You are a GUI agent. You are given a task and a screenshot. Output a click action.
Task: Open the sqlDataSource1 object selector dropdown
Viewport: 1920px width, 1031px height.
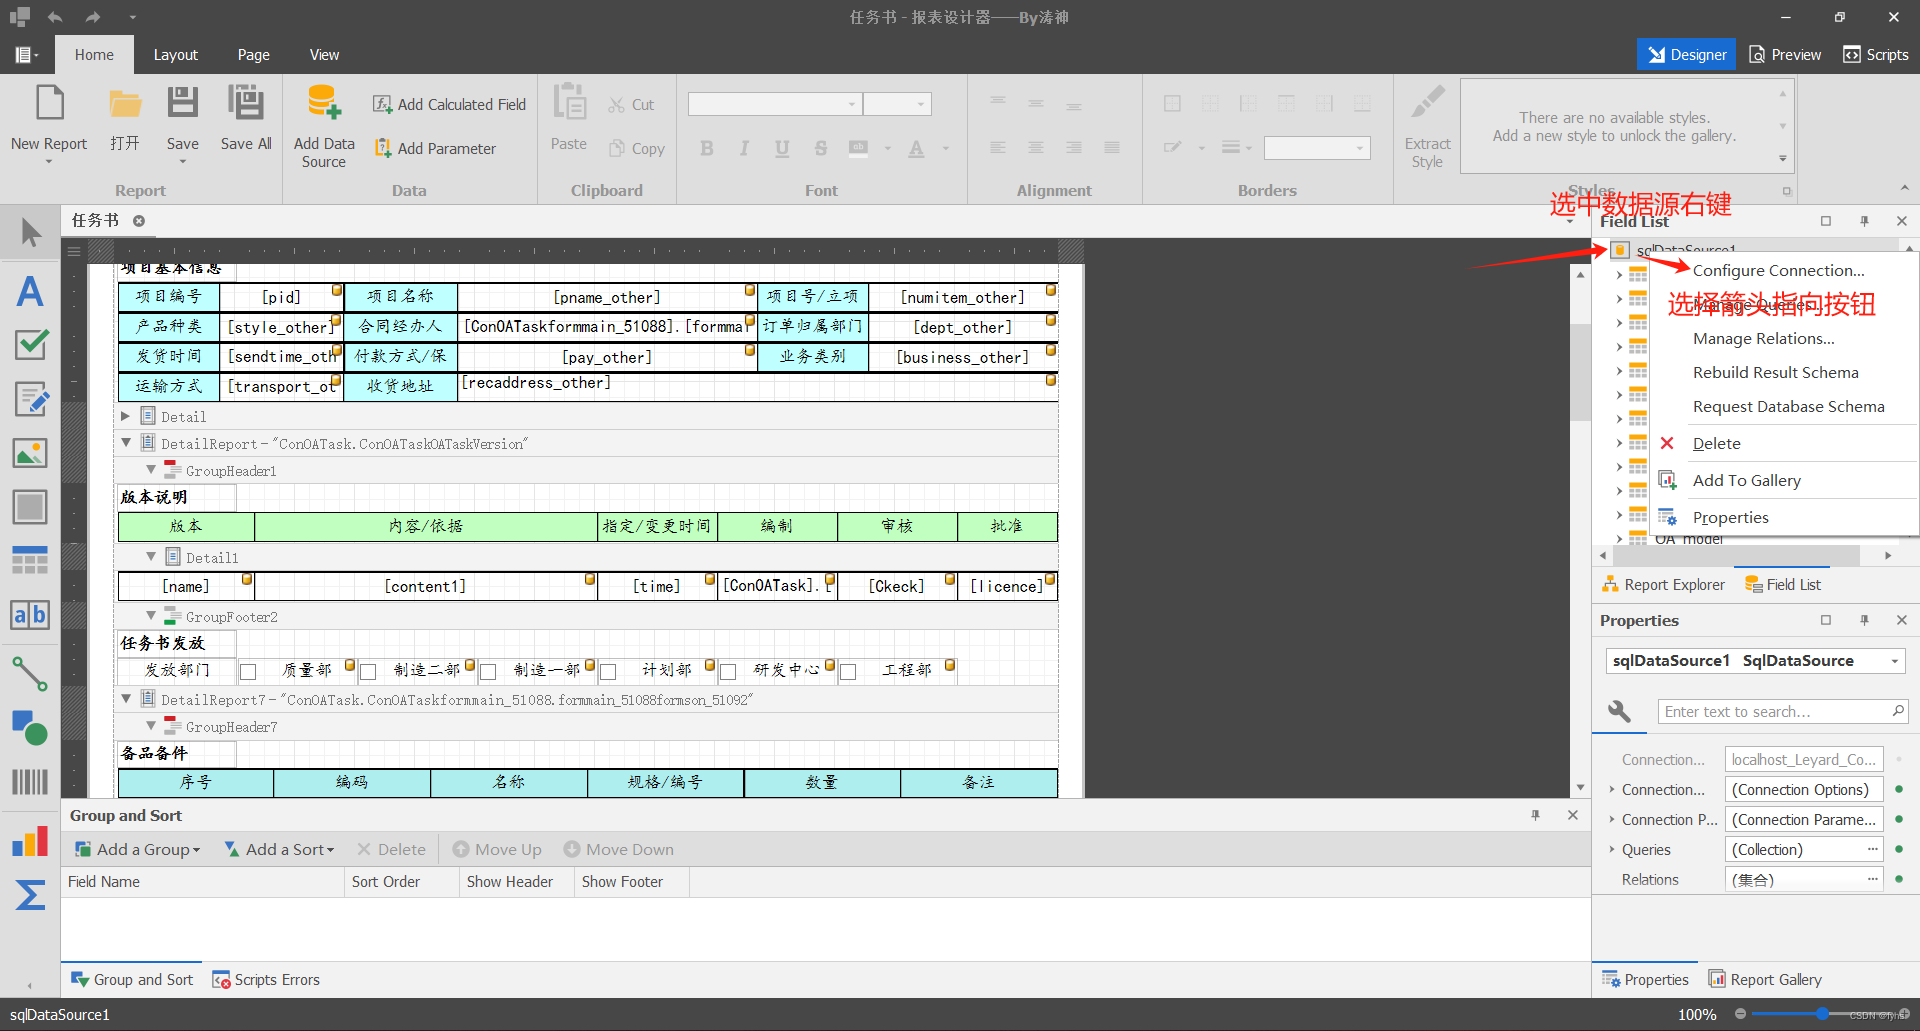[1894, 661]
